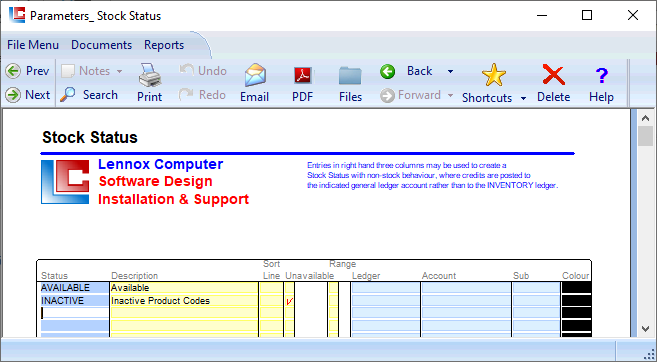Click Colour swatch on the empty third row
This screenshot has height=362, width=657.
click(x=577, y=313)
